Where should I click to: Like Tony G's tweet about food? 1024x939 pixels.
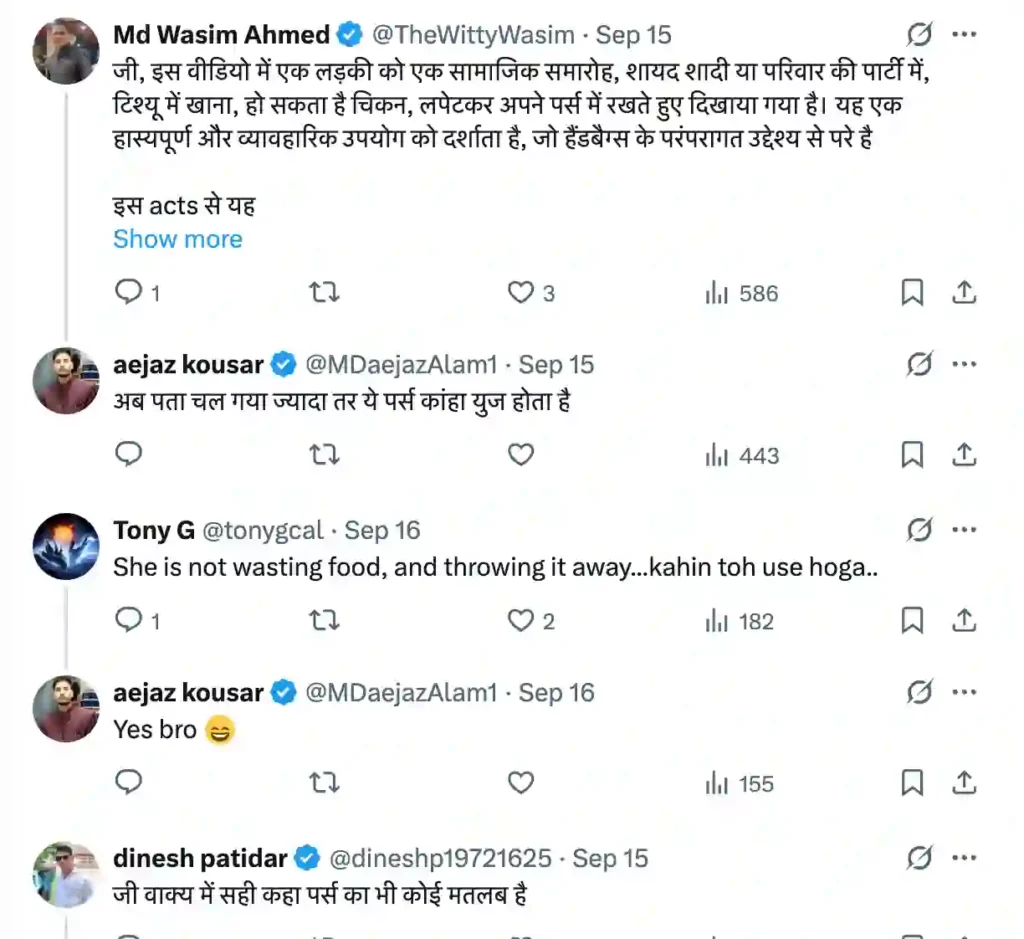click(x=521, y=621)
